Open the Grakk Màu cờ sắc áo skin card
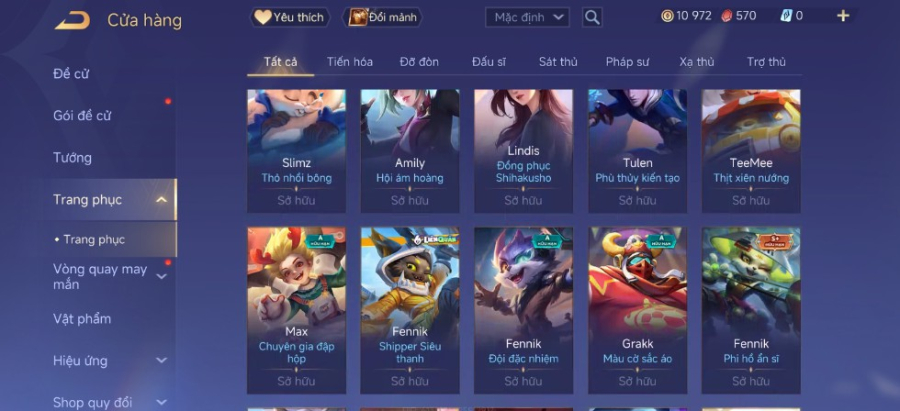The image size is (900, 411). [x=637, y=310]
